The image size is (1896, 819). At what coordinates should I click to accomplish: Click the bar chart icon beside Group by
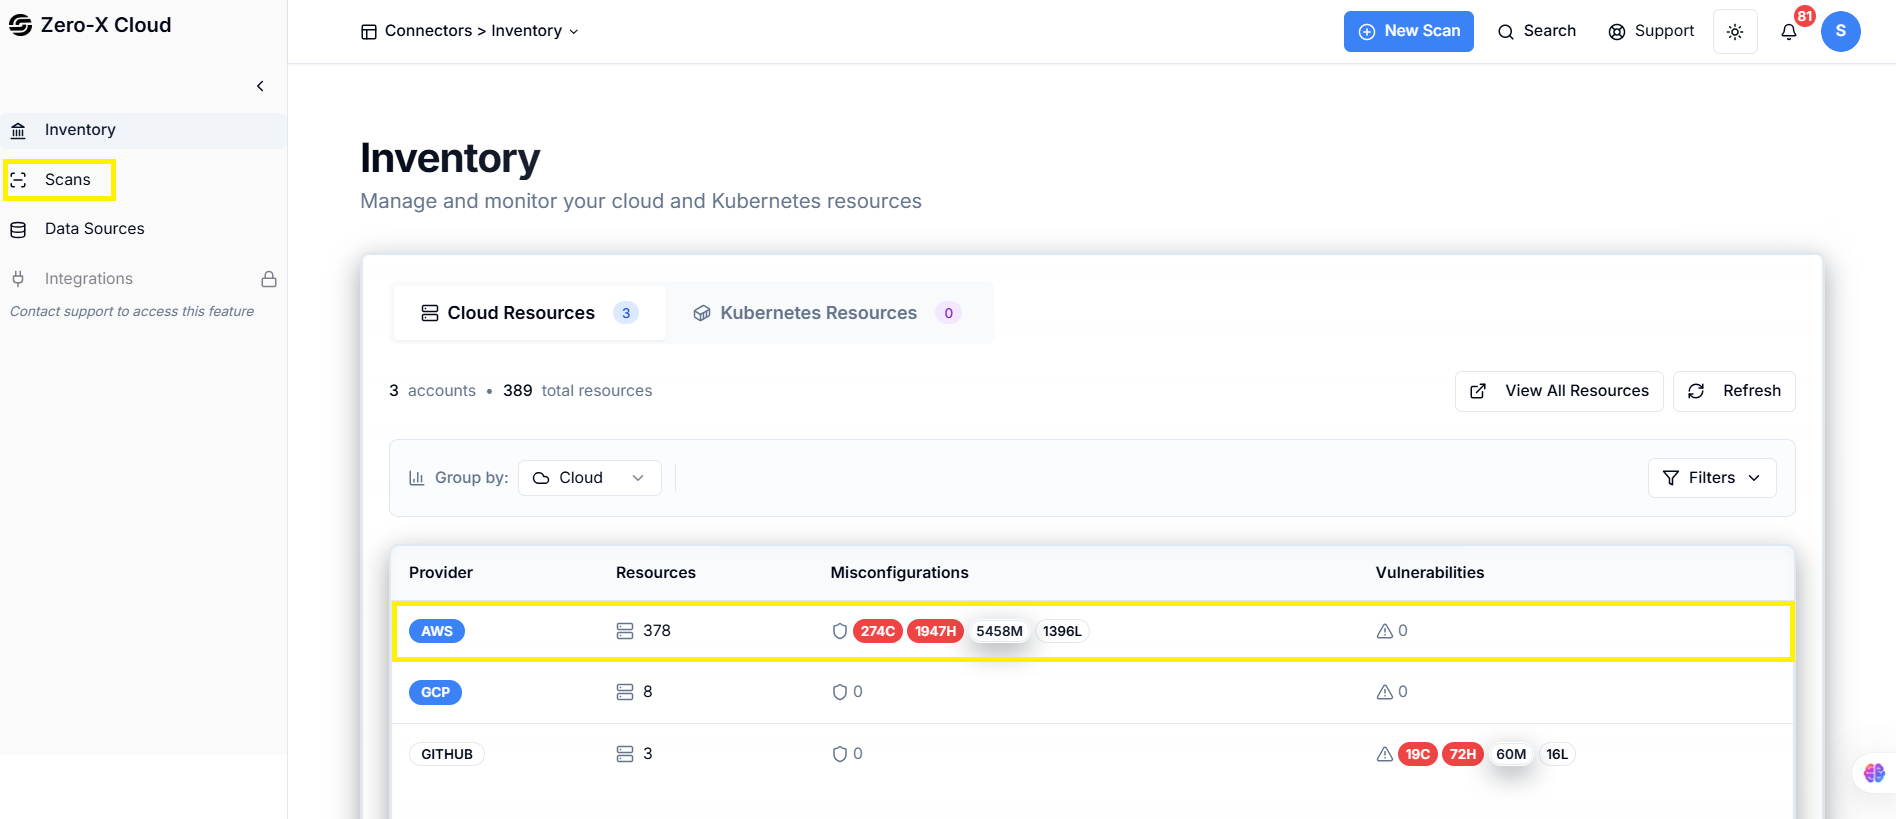coord(417,478)
